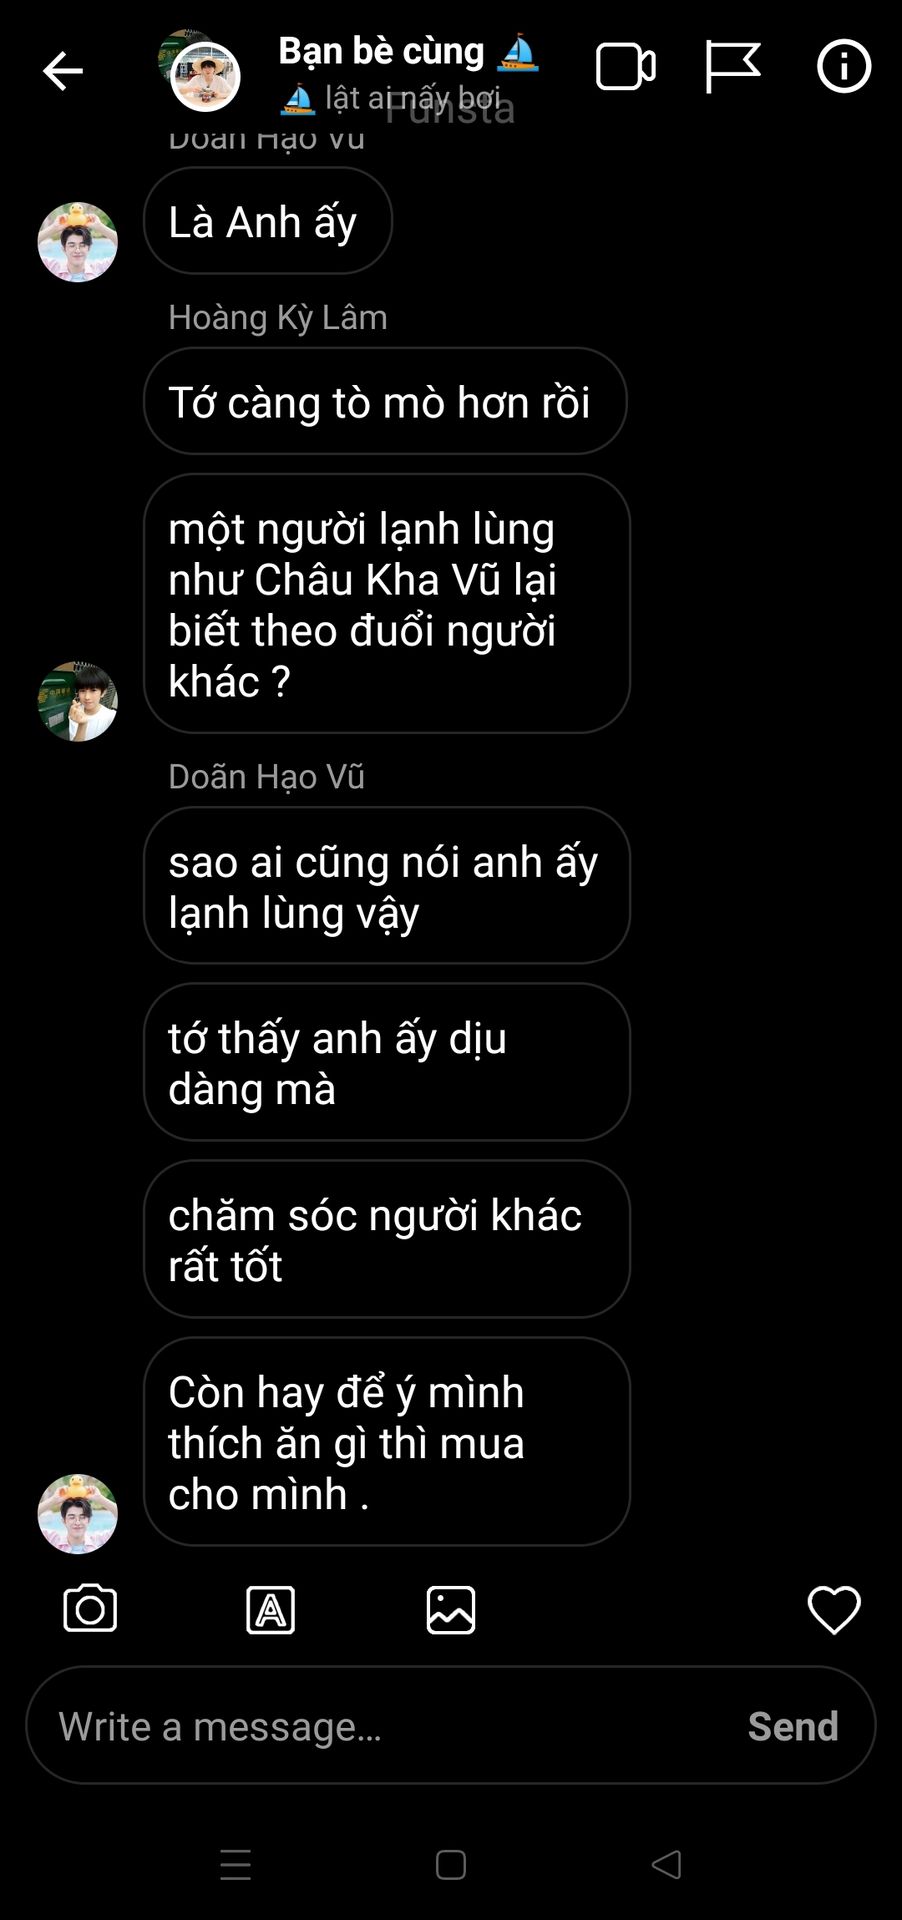Tap Android recent apps menu button
The image size is (902, 1920).
tap(236, 1865)
